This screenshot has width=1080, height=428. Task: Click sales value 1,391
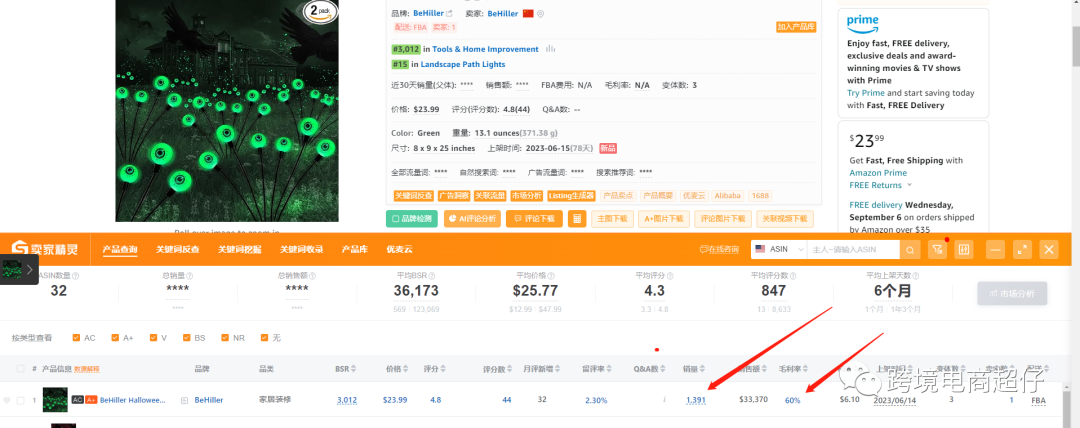[696, 400]
